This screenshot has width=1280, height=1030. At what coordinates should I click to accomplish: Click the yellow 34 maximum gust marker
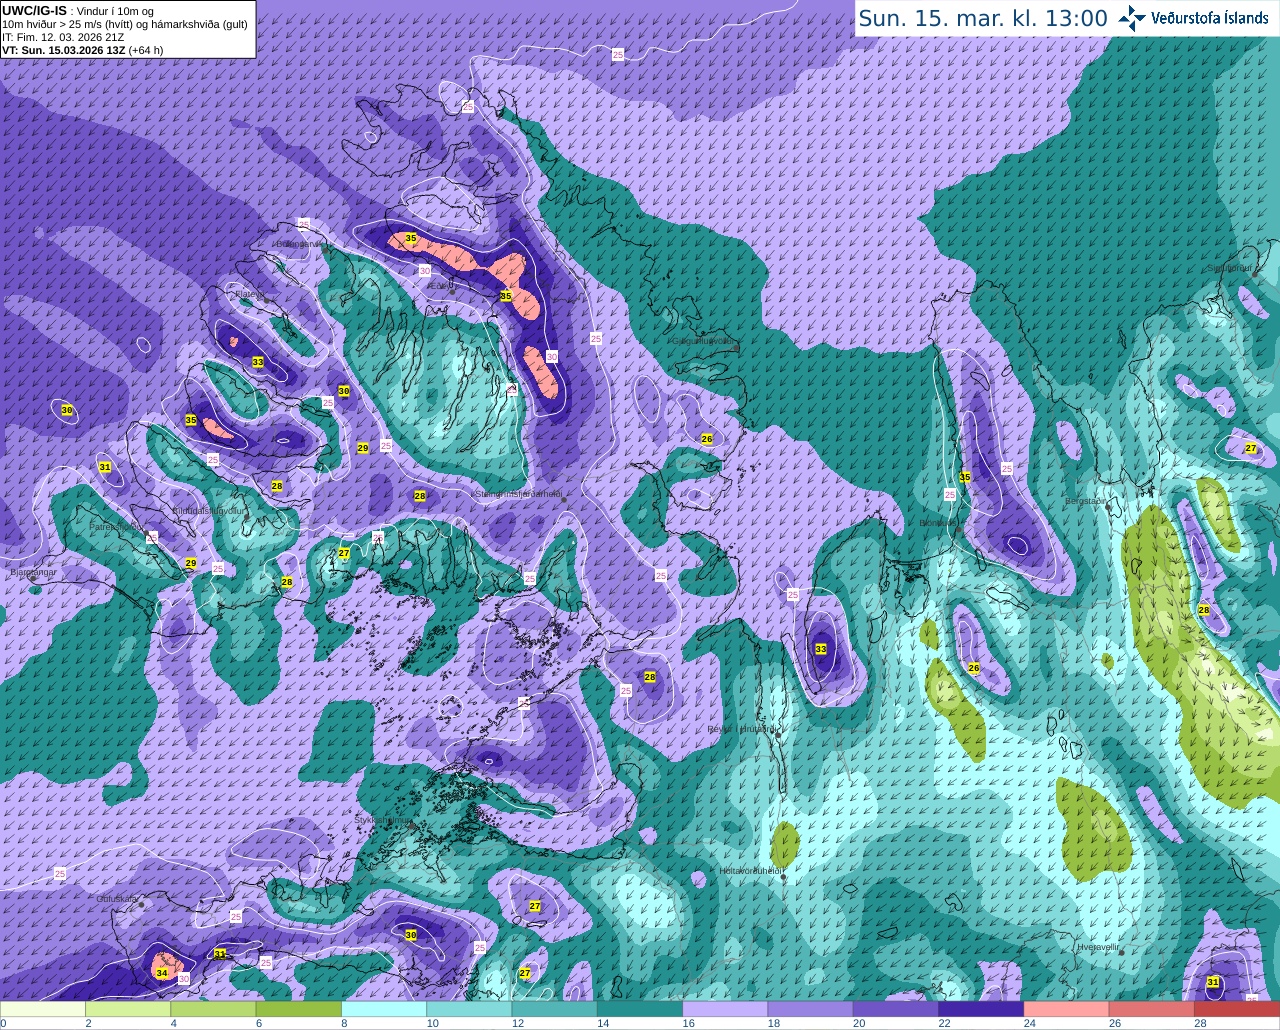[x=162, y=973]
